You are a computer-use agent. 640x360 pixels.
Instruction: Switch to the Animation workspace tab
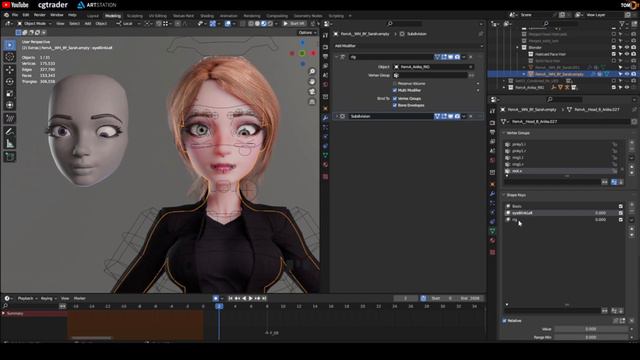[x=229, y=16]
